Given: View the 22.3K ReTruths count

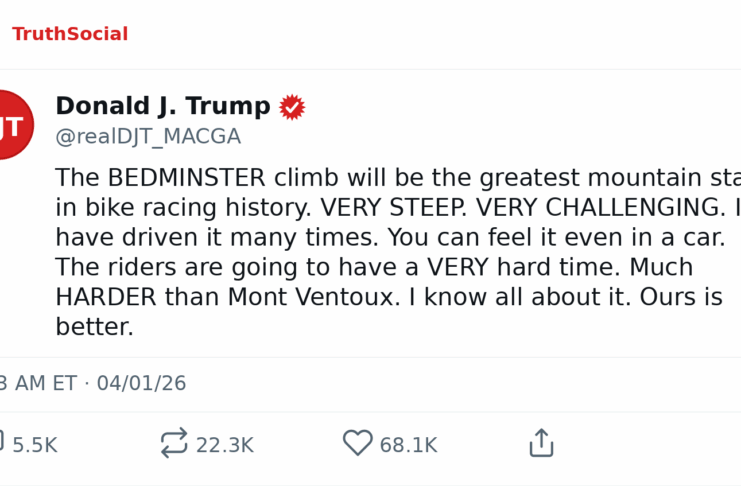Looking at the screenshot, I should (x=225, y=445).
